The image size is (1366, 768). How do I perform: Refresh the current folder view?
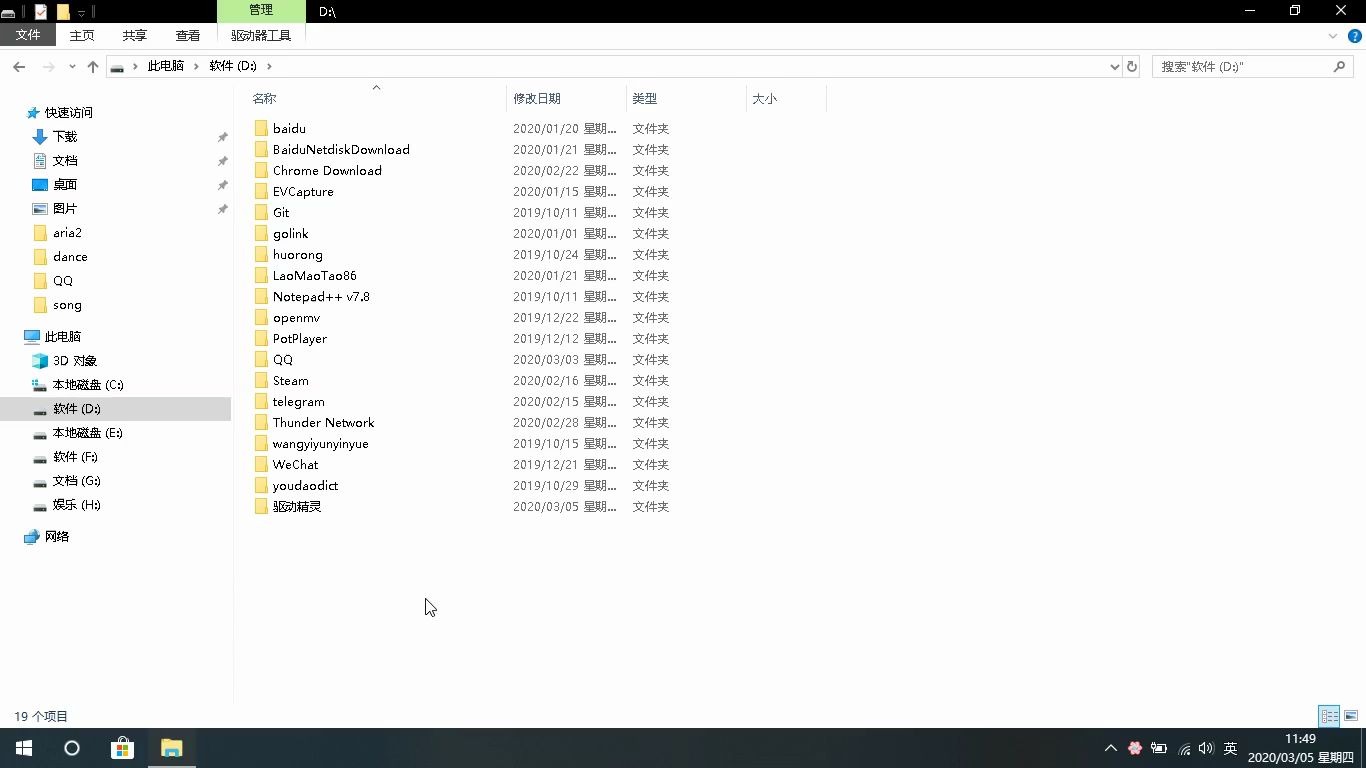1132,66
